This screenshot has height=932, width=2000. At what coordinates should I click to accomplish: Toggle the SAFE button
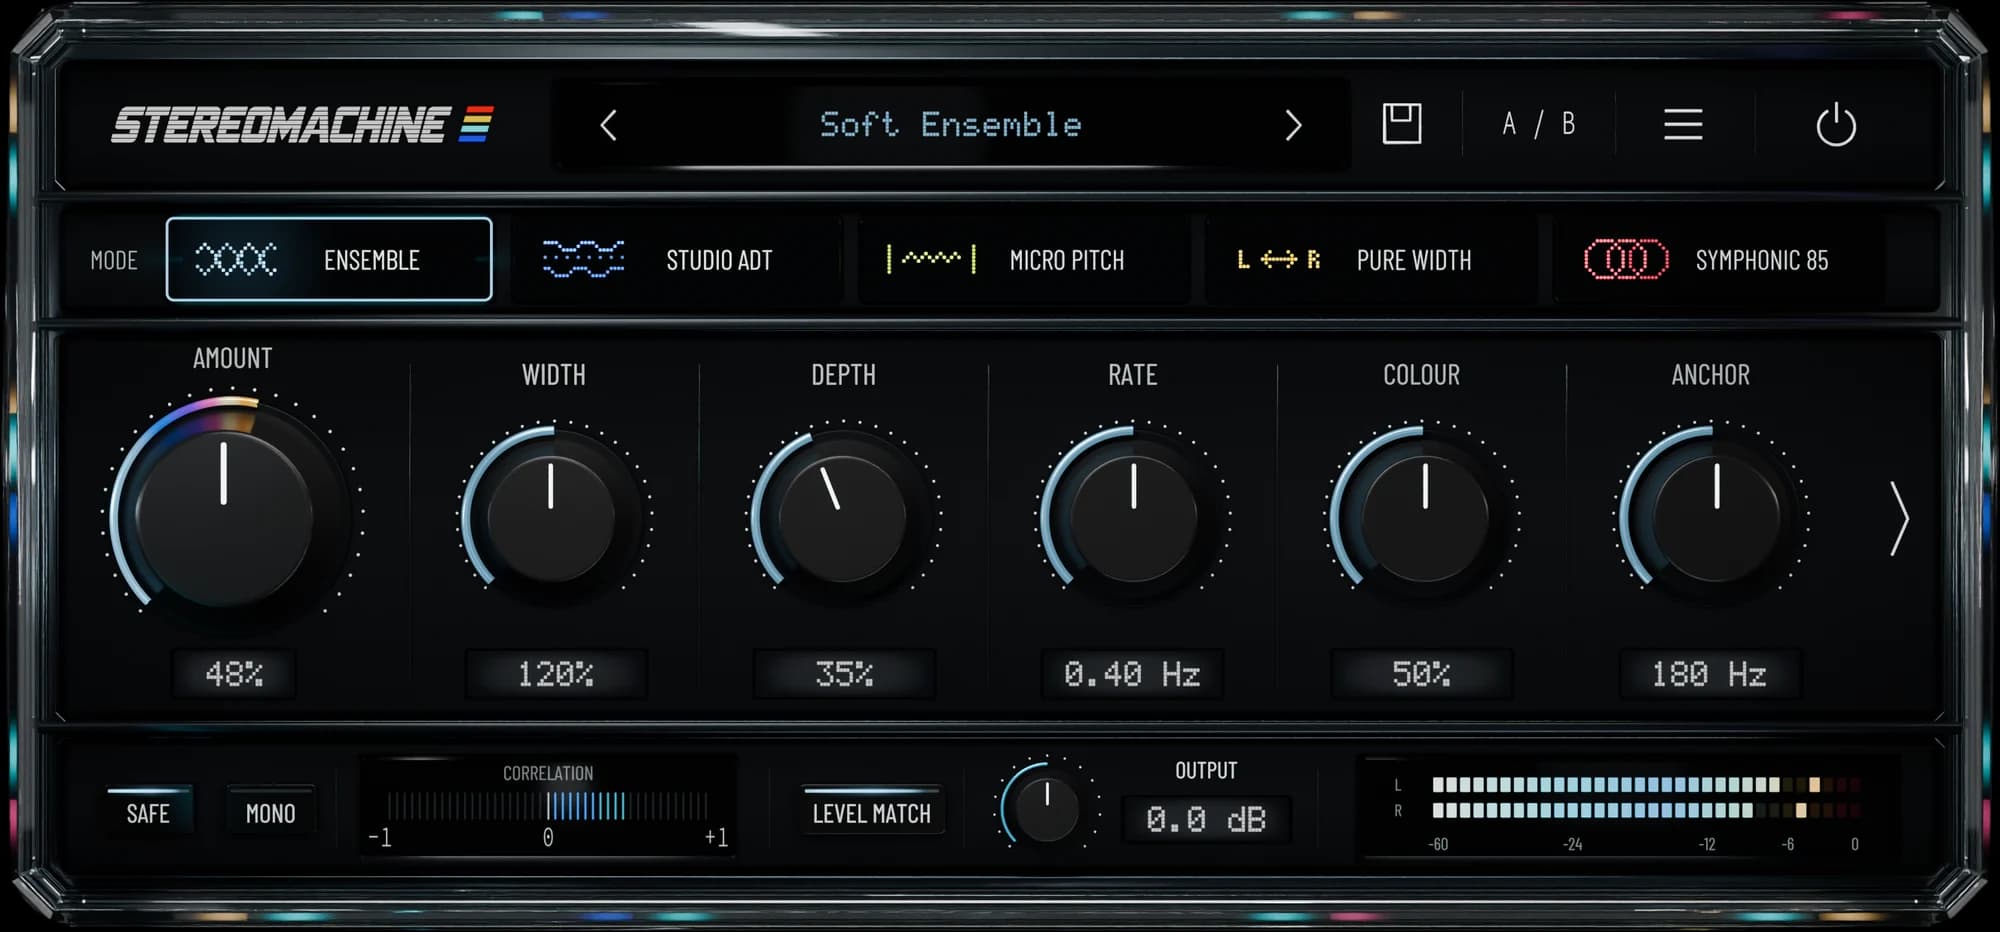point(148,813)
